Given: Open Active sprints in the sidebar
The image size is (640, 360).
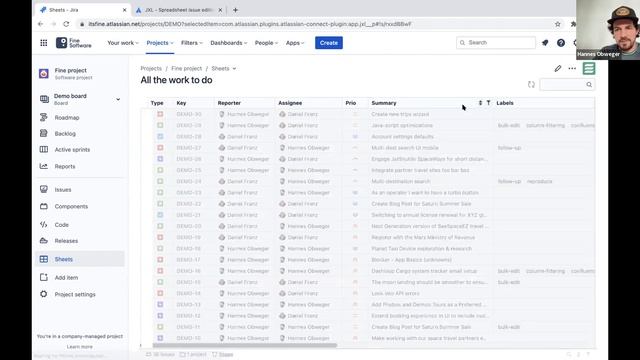Looking at the screenshot, I should (72, 150).
